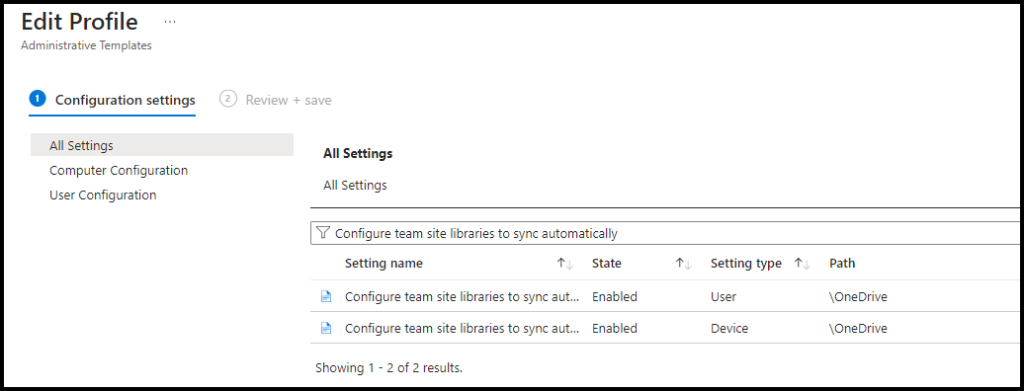Click document icon of the User setting row
The height and width of the screenshot is (391, 1024).
pos(325,296)
